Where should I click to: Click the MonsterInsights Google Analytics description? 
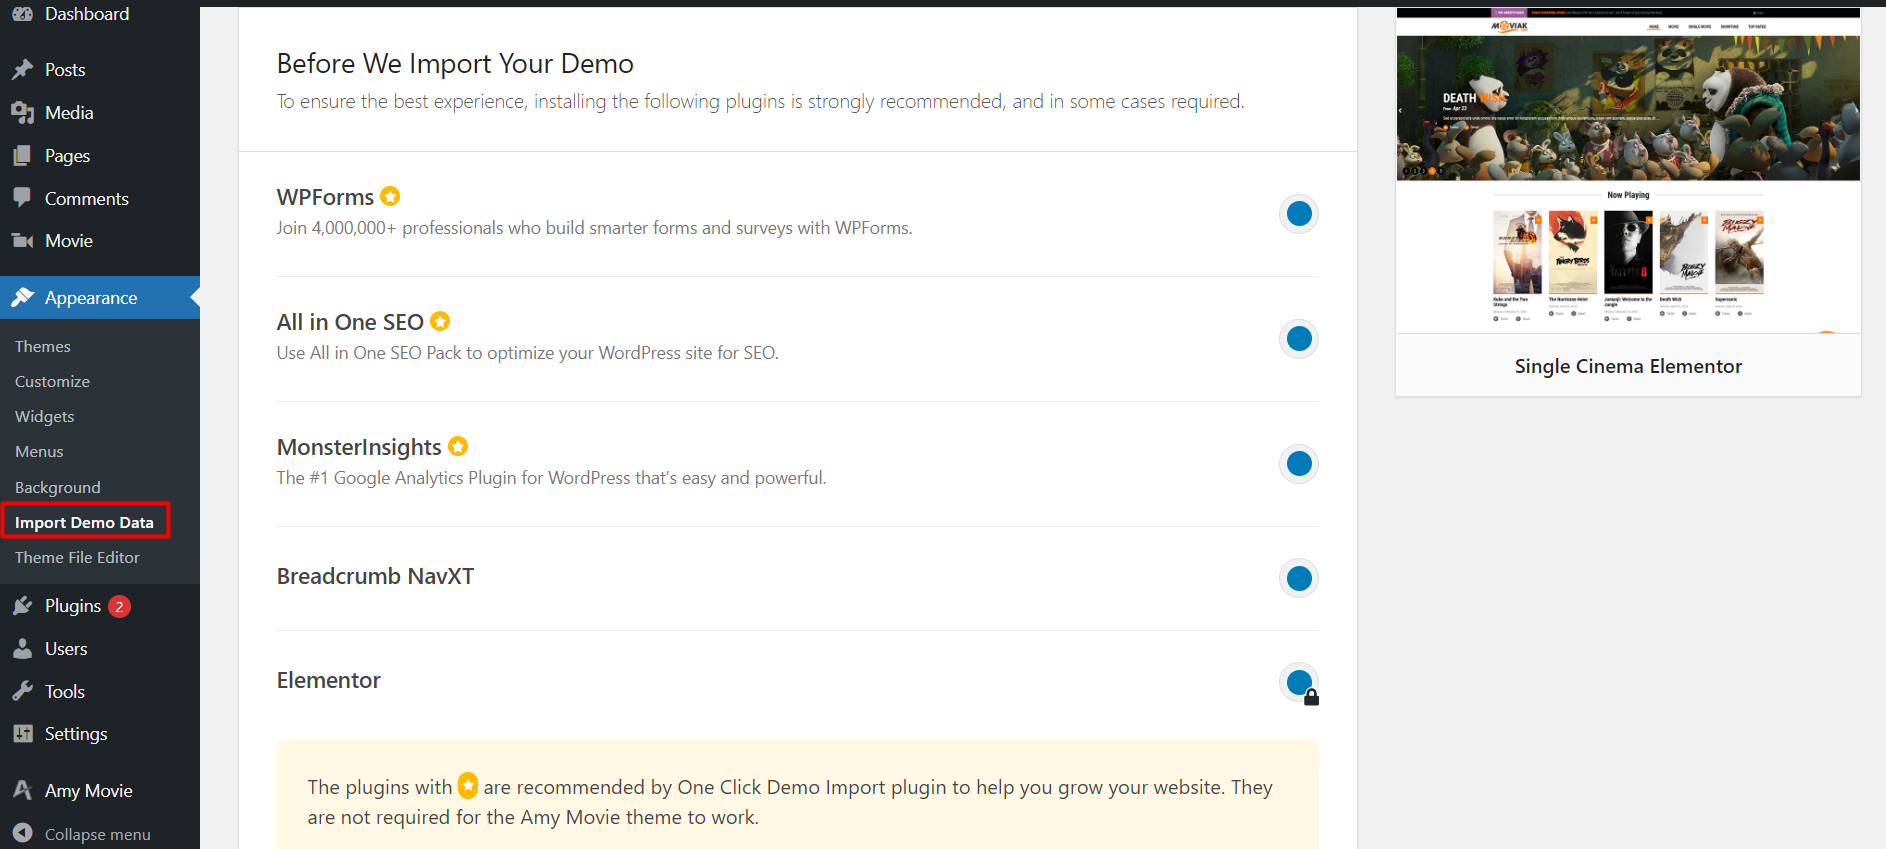click(551, 478)
